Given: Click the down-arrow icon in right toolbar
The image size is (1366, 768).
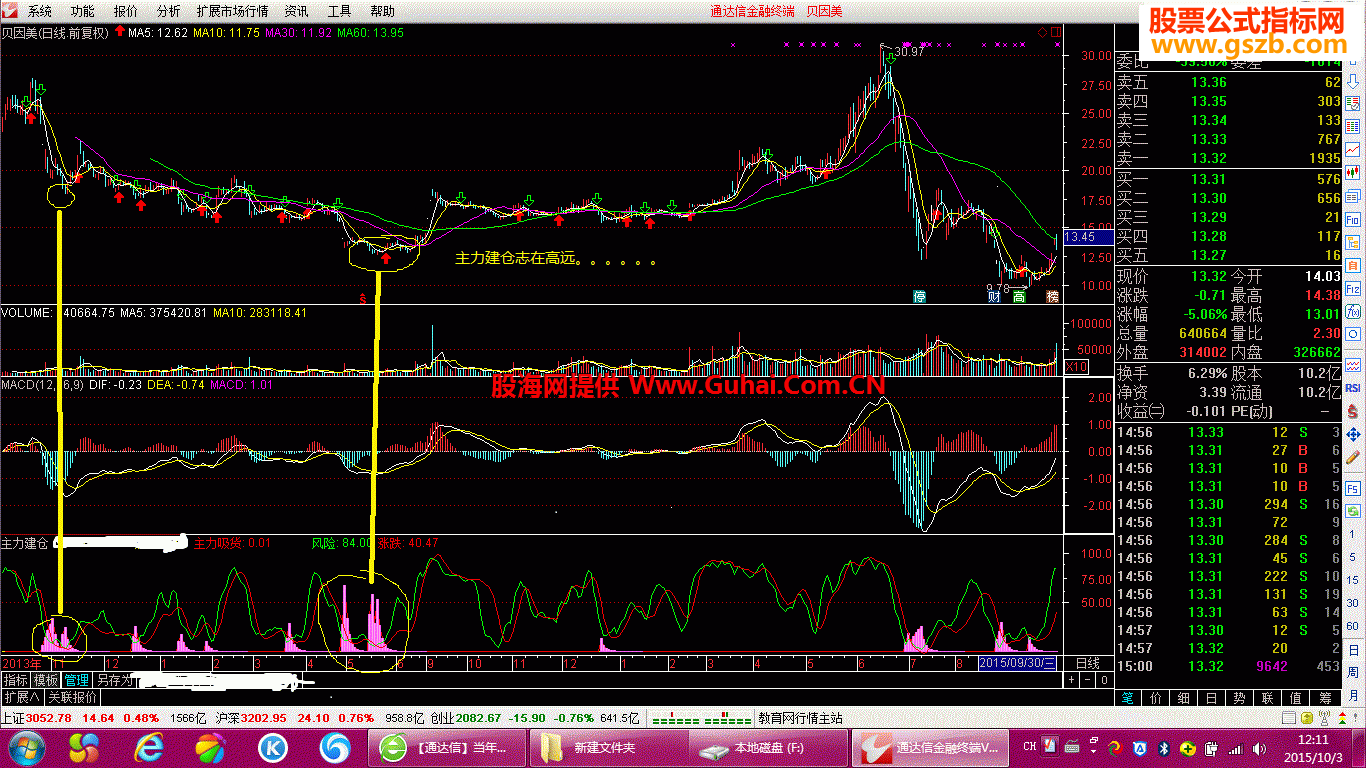Looking at the screenshot, I should (x=1352, y=80).
